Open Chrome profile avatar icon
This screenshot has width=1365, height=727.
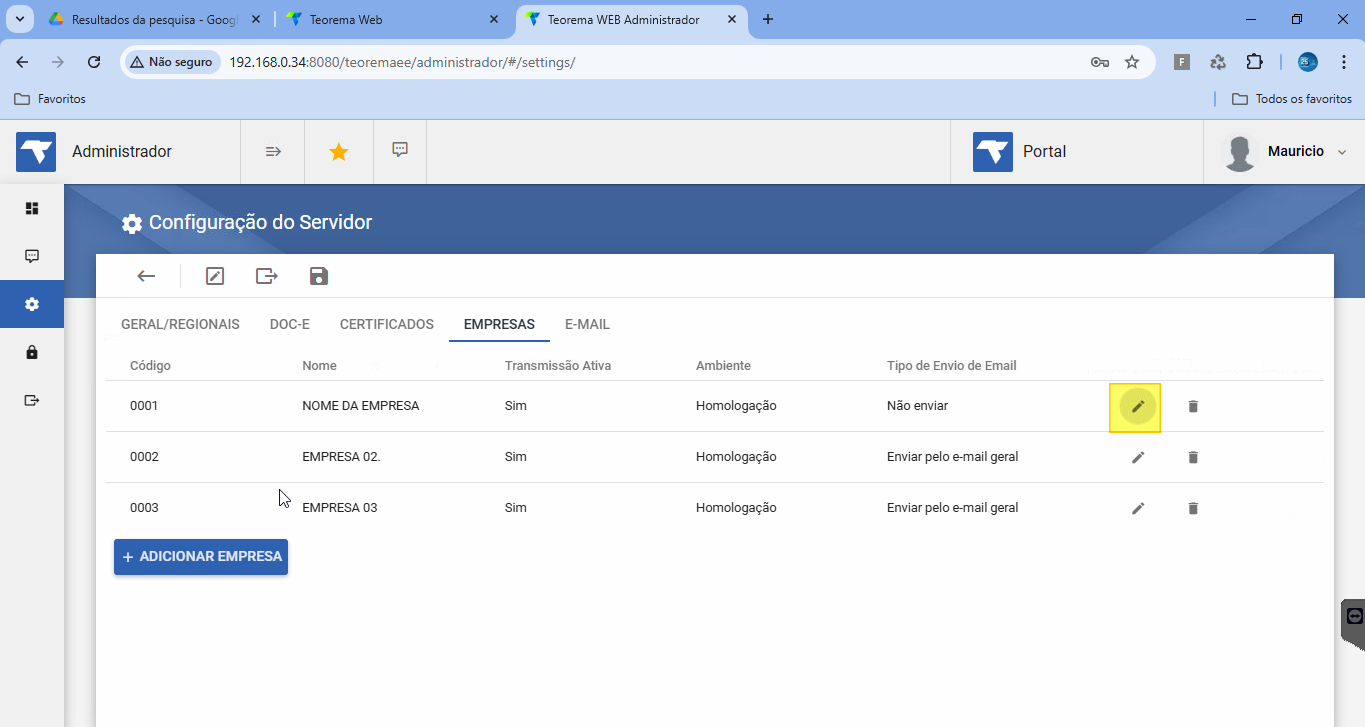point(1307,62)
